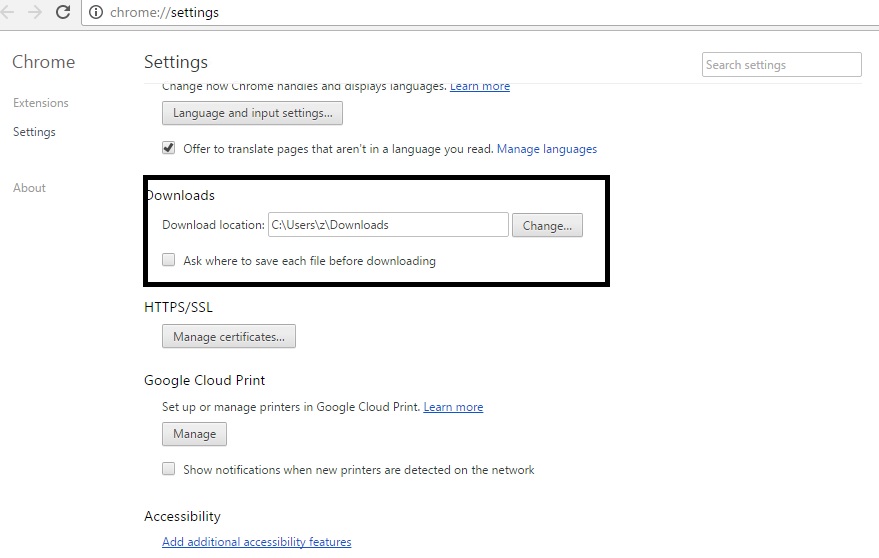
Task: Open Language and input settings
Action: [x=252, y=113]
